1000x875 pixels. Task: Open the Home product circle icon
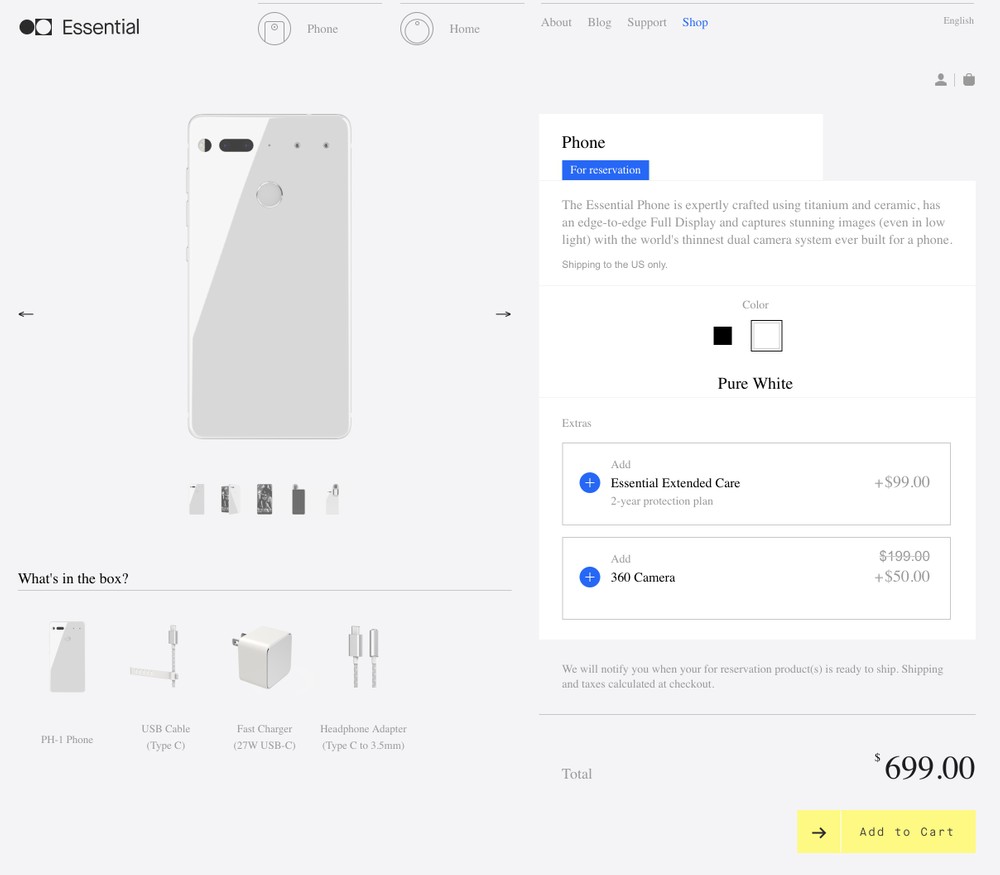[416, 29]
